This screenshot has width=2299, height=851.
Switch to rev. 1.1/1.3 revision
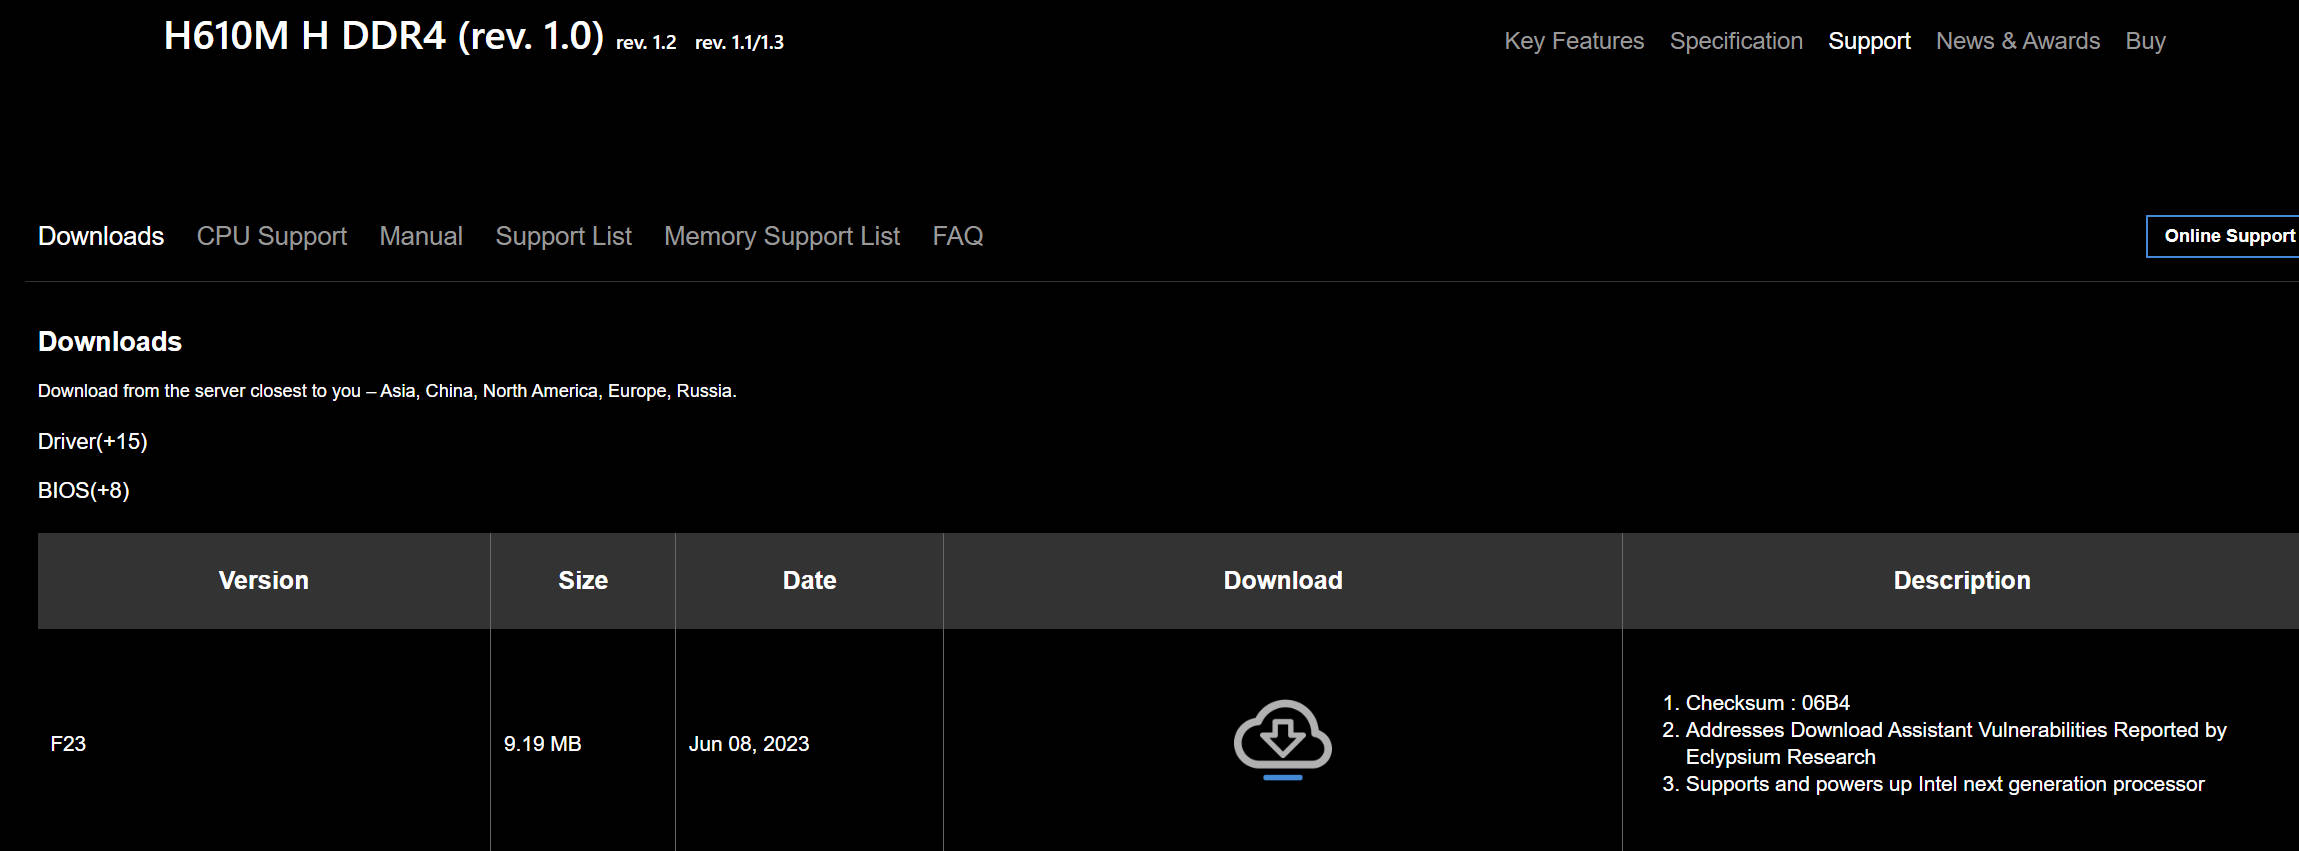click(739, 42)
